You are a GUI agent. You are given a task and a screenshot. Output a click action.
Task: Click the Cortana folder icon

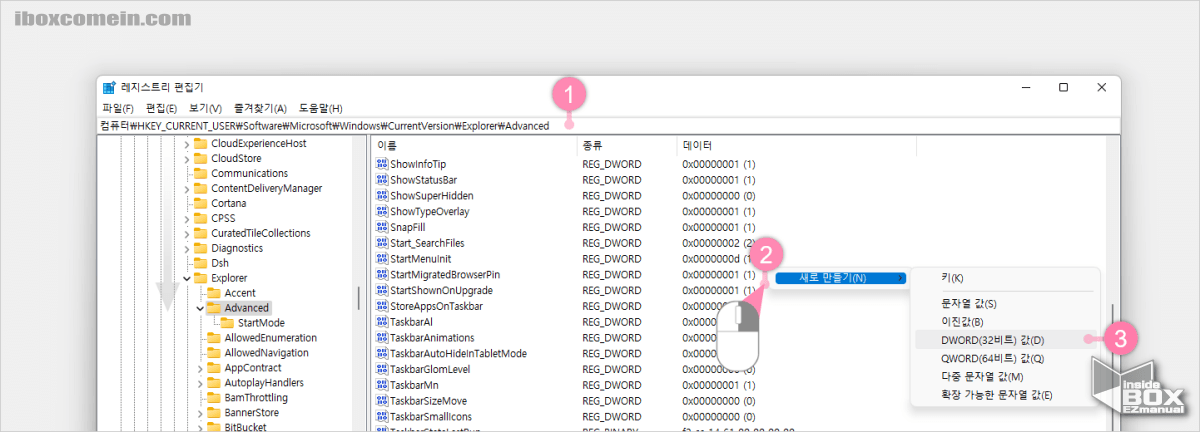[200, 203]
